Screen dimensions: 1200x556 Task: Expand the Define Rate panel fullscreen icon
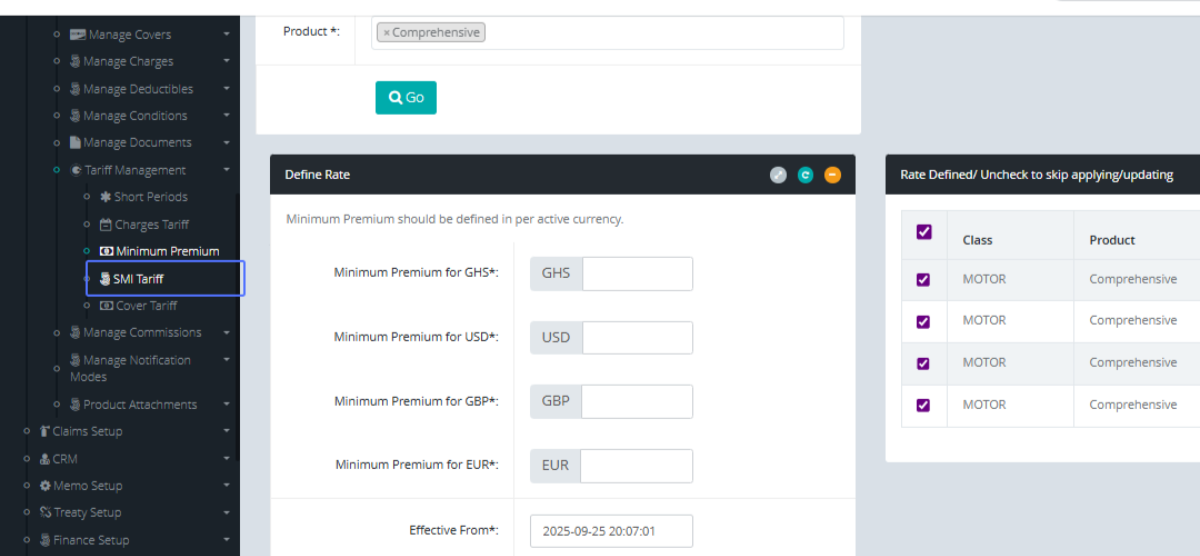point(778,175)
